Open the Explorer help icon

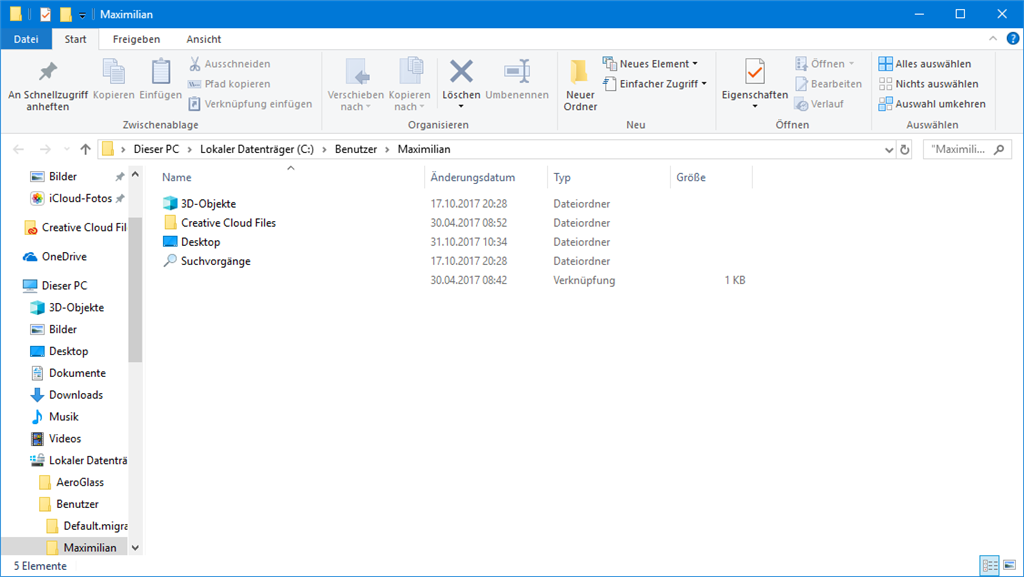pyautogui.click(x=1013, y=39)
